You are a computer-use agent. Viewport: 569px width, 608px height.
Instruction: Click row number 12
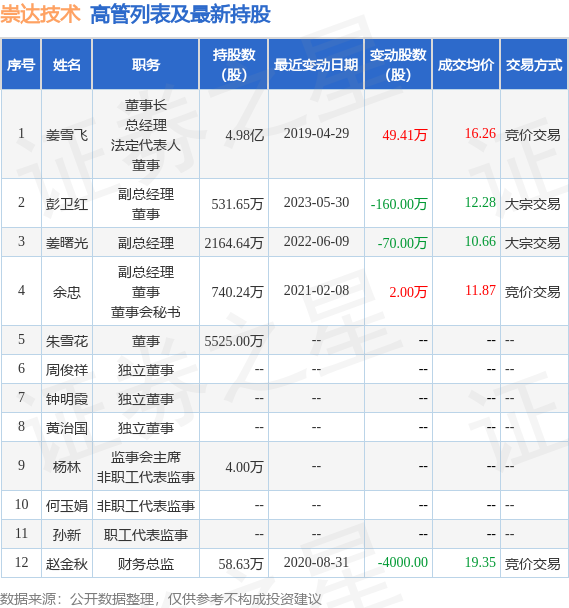coord(21,562)
